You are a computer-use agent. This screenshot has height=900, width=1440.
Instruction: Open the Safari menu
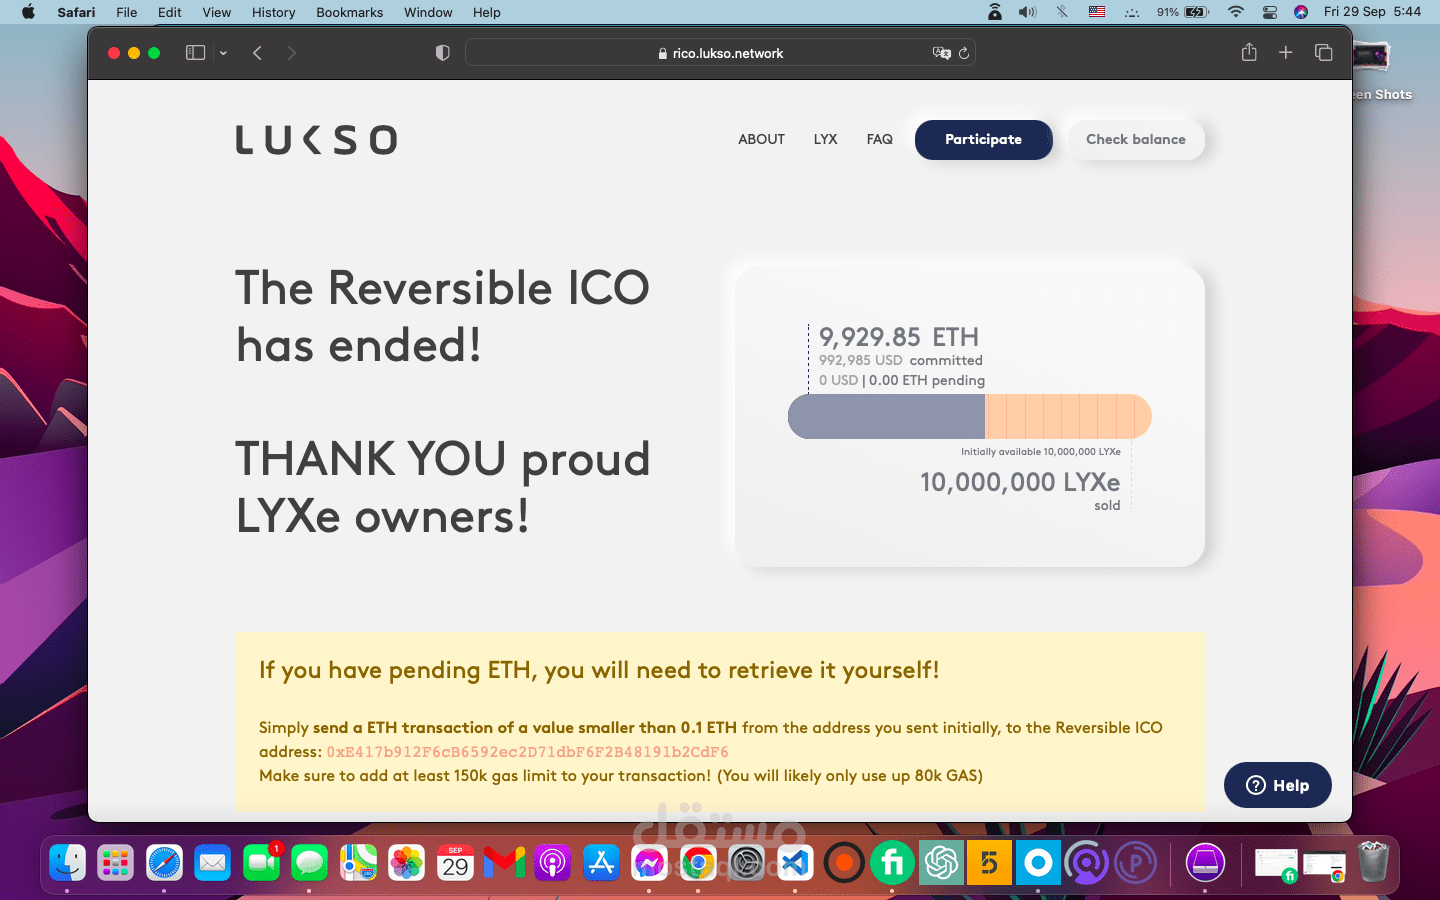(x=76, y=12)
